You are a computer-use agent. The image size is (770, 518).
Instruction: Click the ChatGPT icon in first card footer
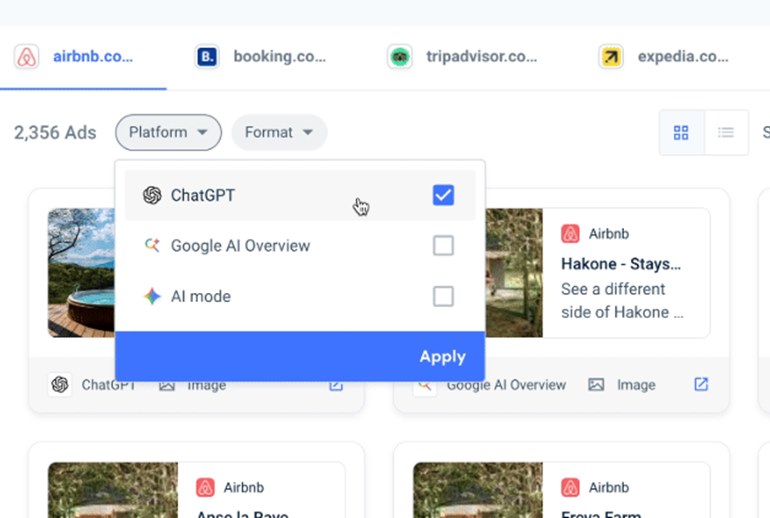pyautogui.click(x=60, y=384)
